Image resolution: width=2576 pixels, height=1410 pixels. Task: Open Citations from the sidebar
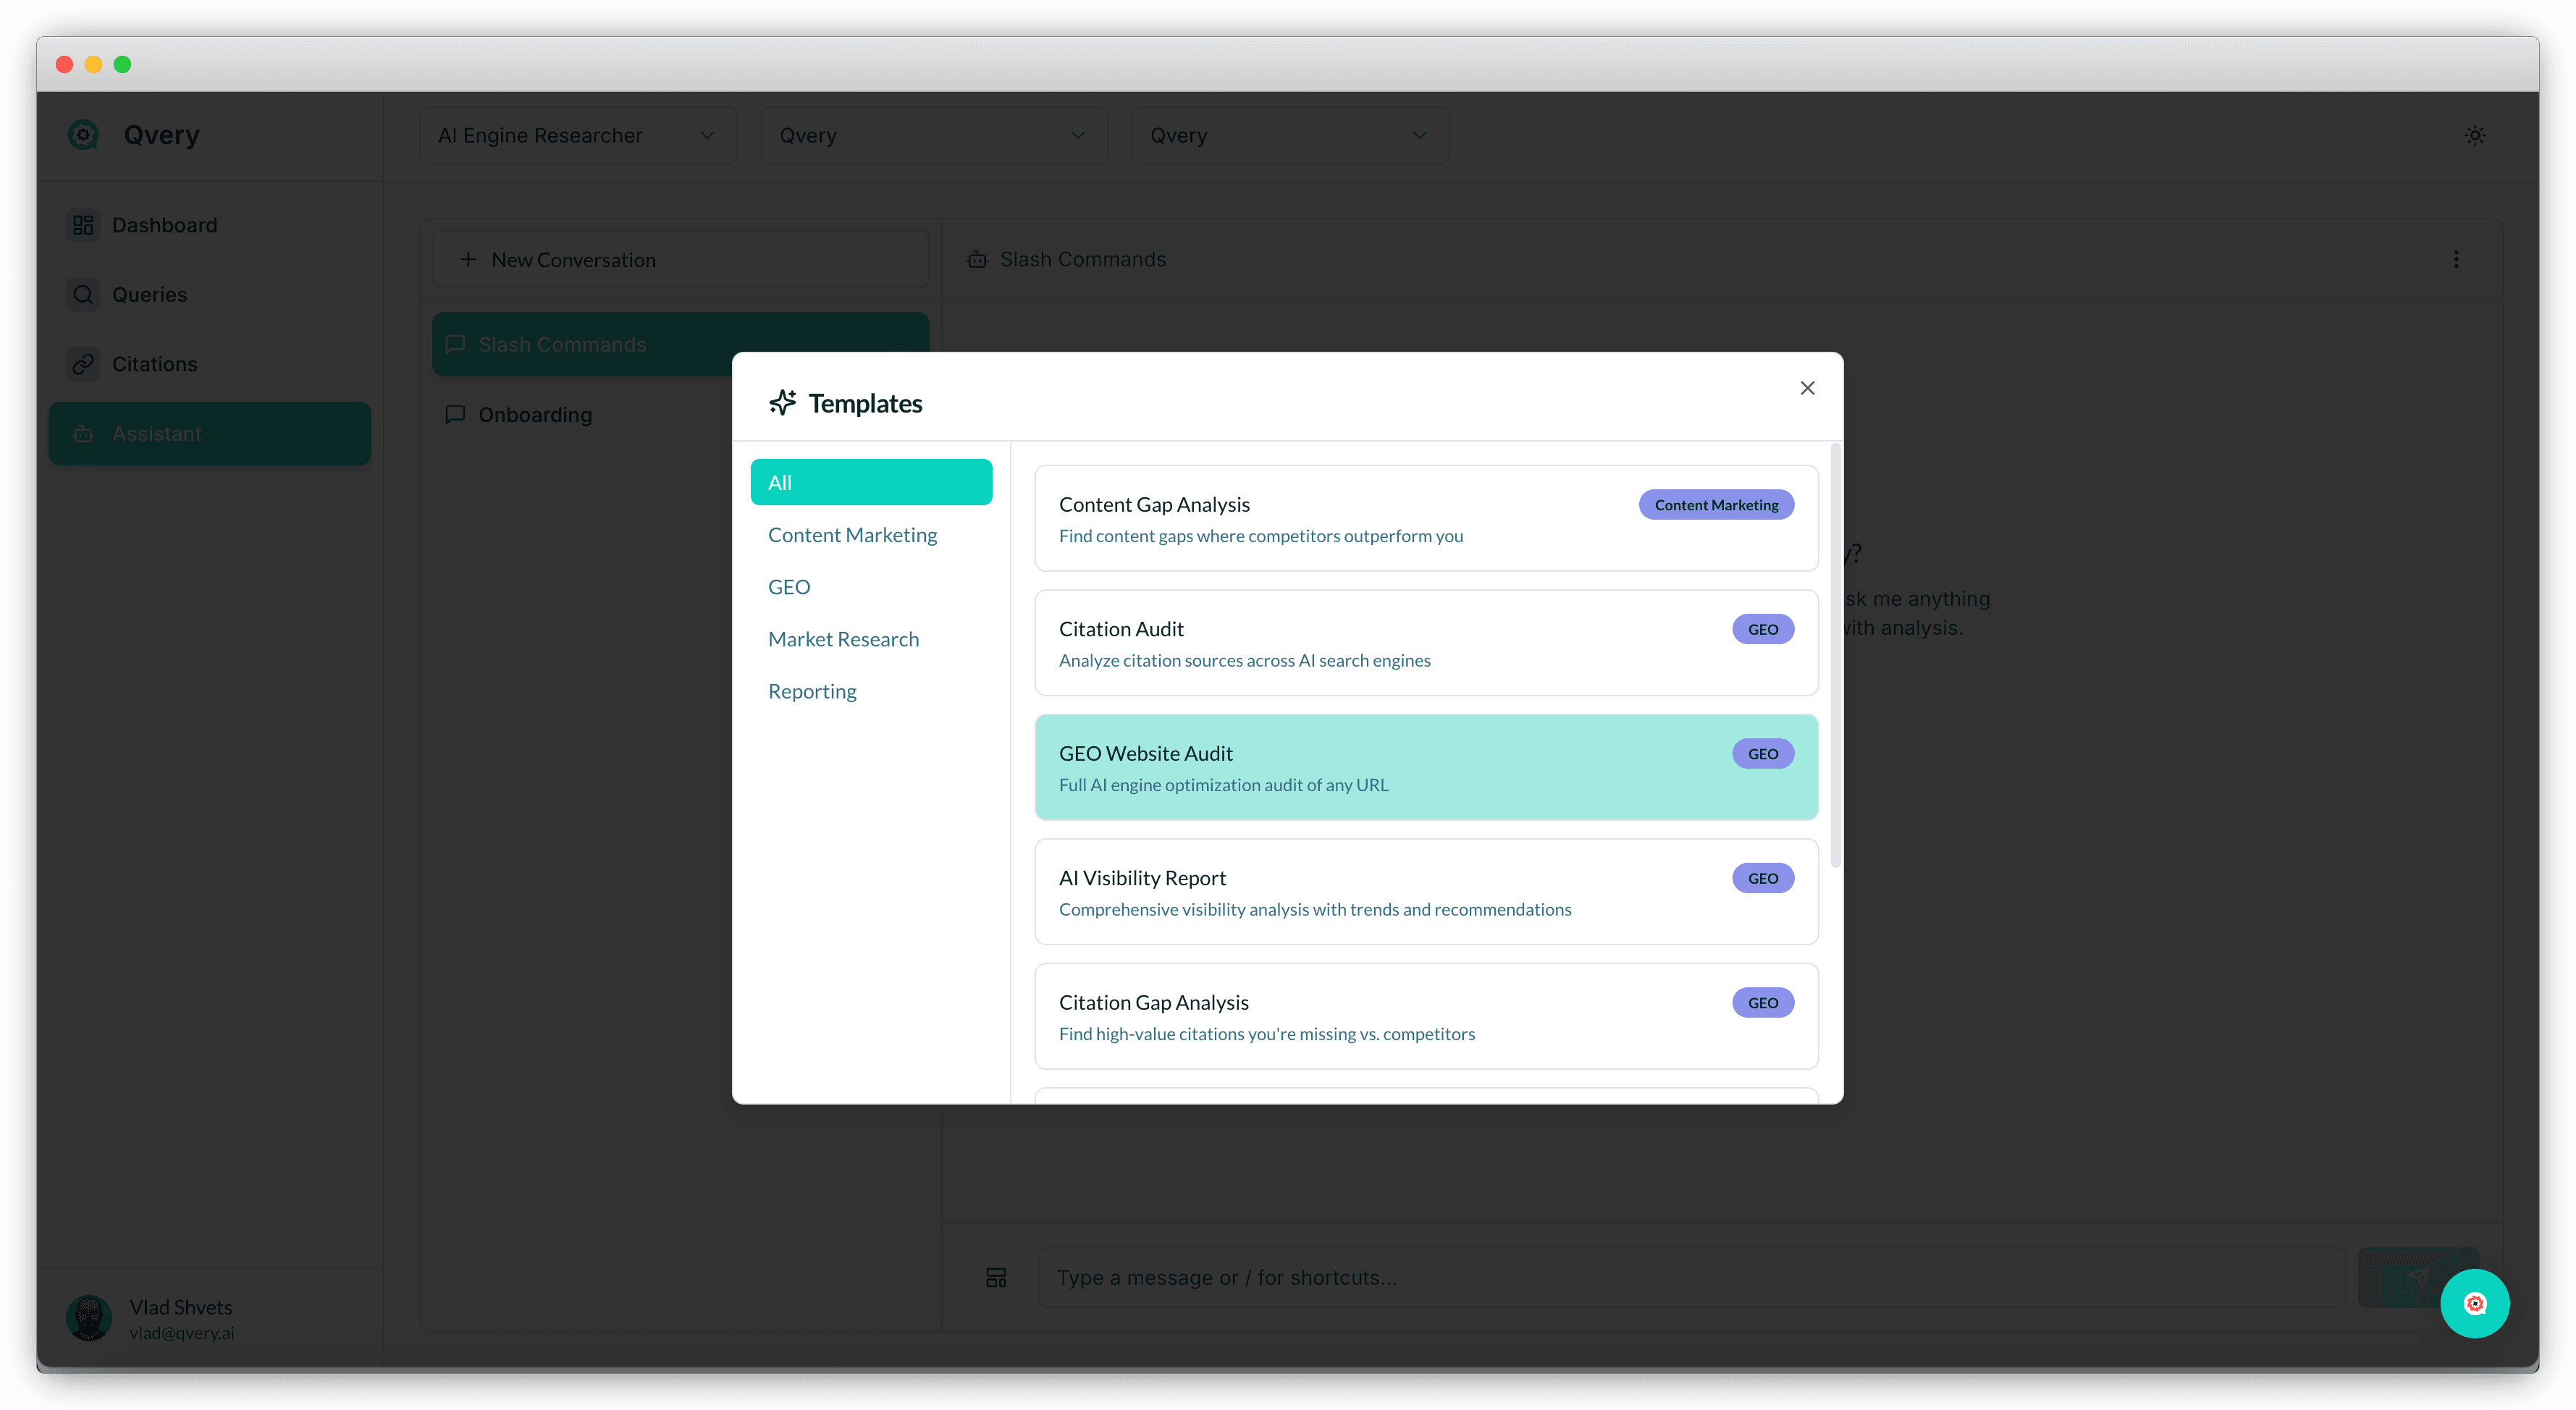click(154, 364)
